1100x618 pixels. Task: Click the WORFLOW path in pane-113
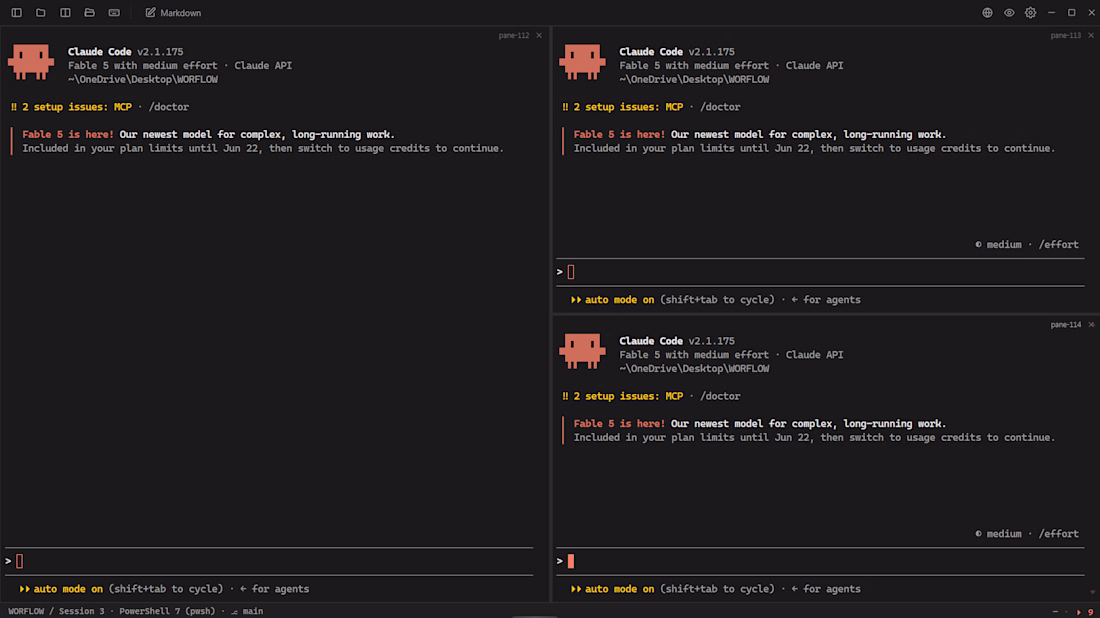695,79
